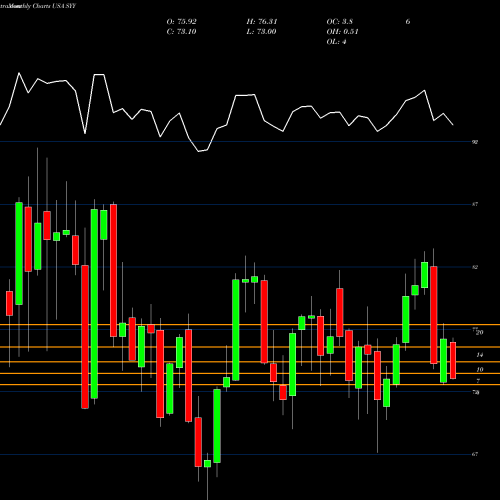Click the orange level label 10
Screen dimensions: 500x500
pyautogui.click(x=480, y=369)
